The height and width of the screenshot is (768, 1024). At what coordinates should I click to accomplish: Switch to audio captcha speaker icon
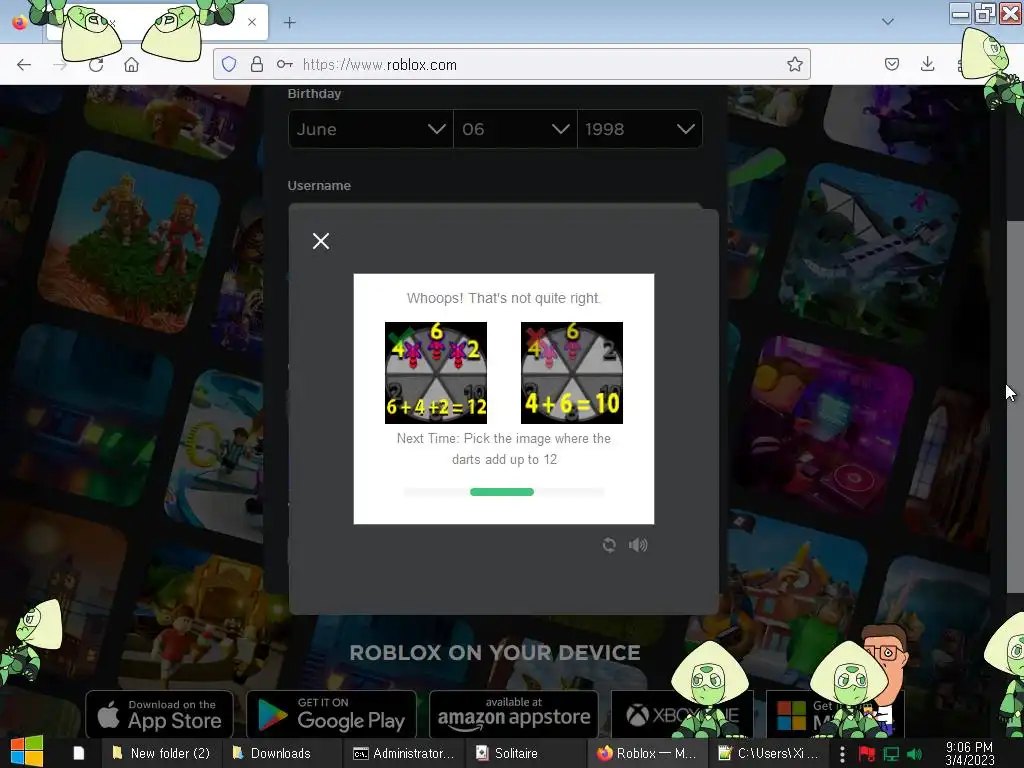coord(638,545)
